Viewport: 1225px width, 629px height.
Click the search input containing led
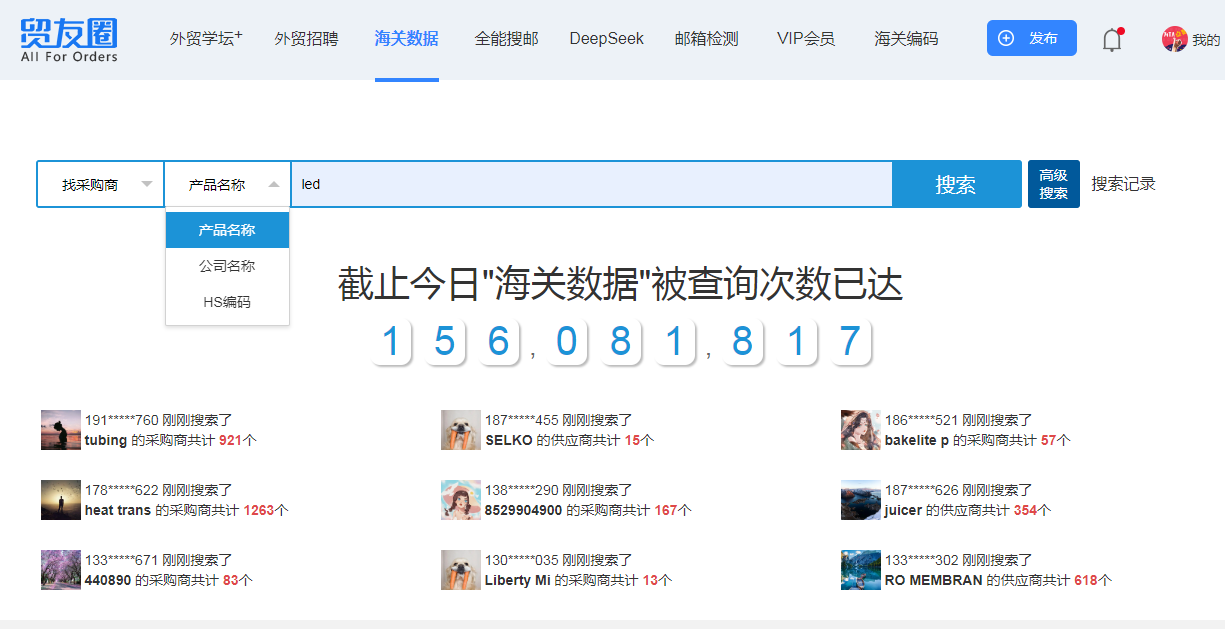[x=590, y=184]
